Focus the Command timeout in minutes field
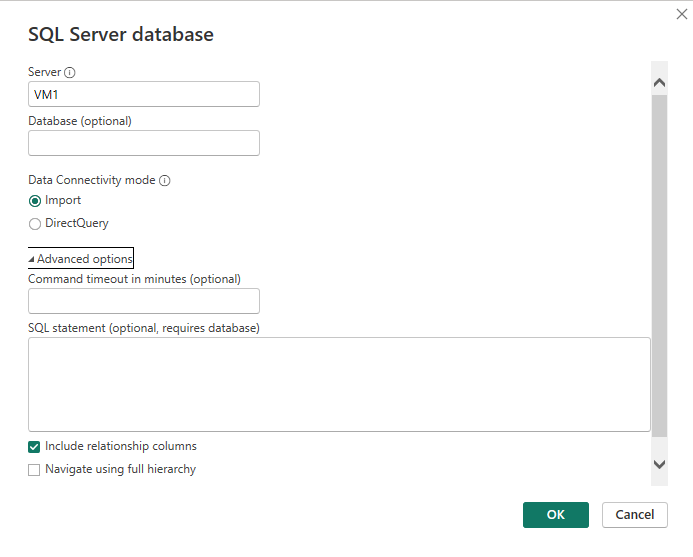This screenshot has width=693, height=557. click(144, 301)
